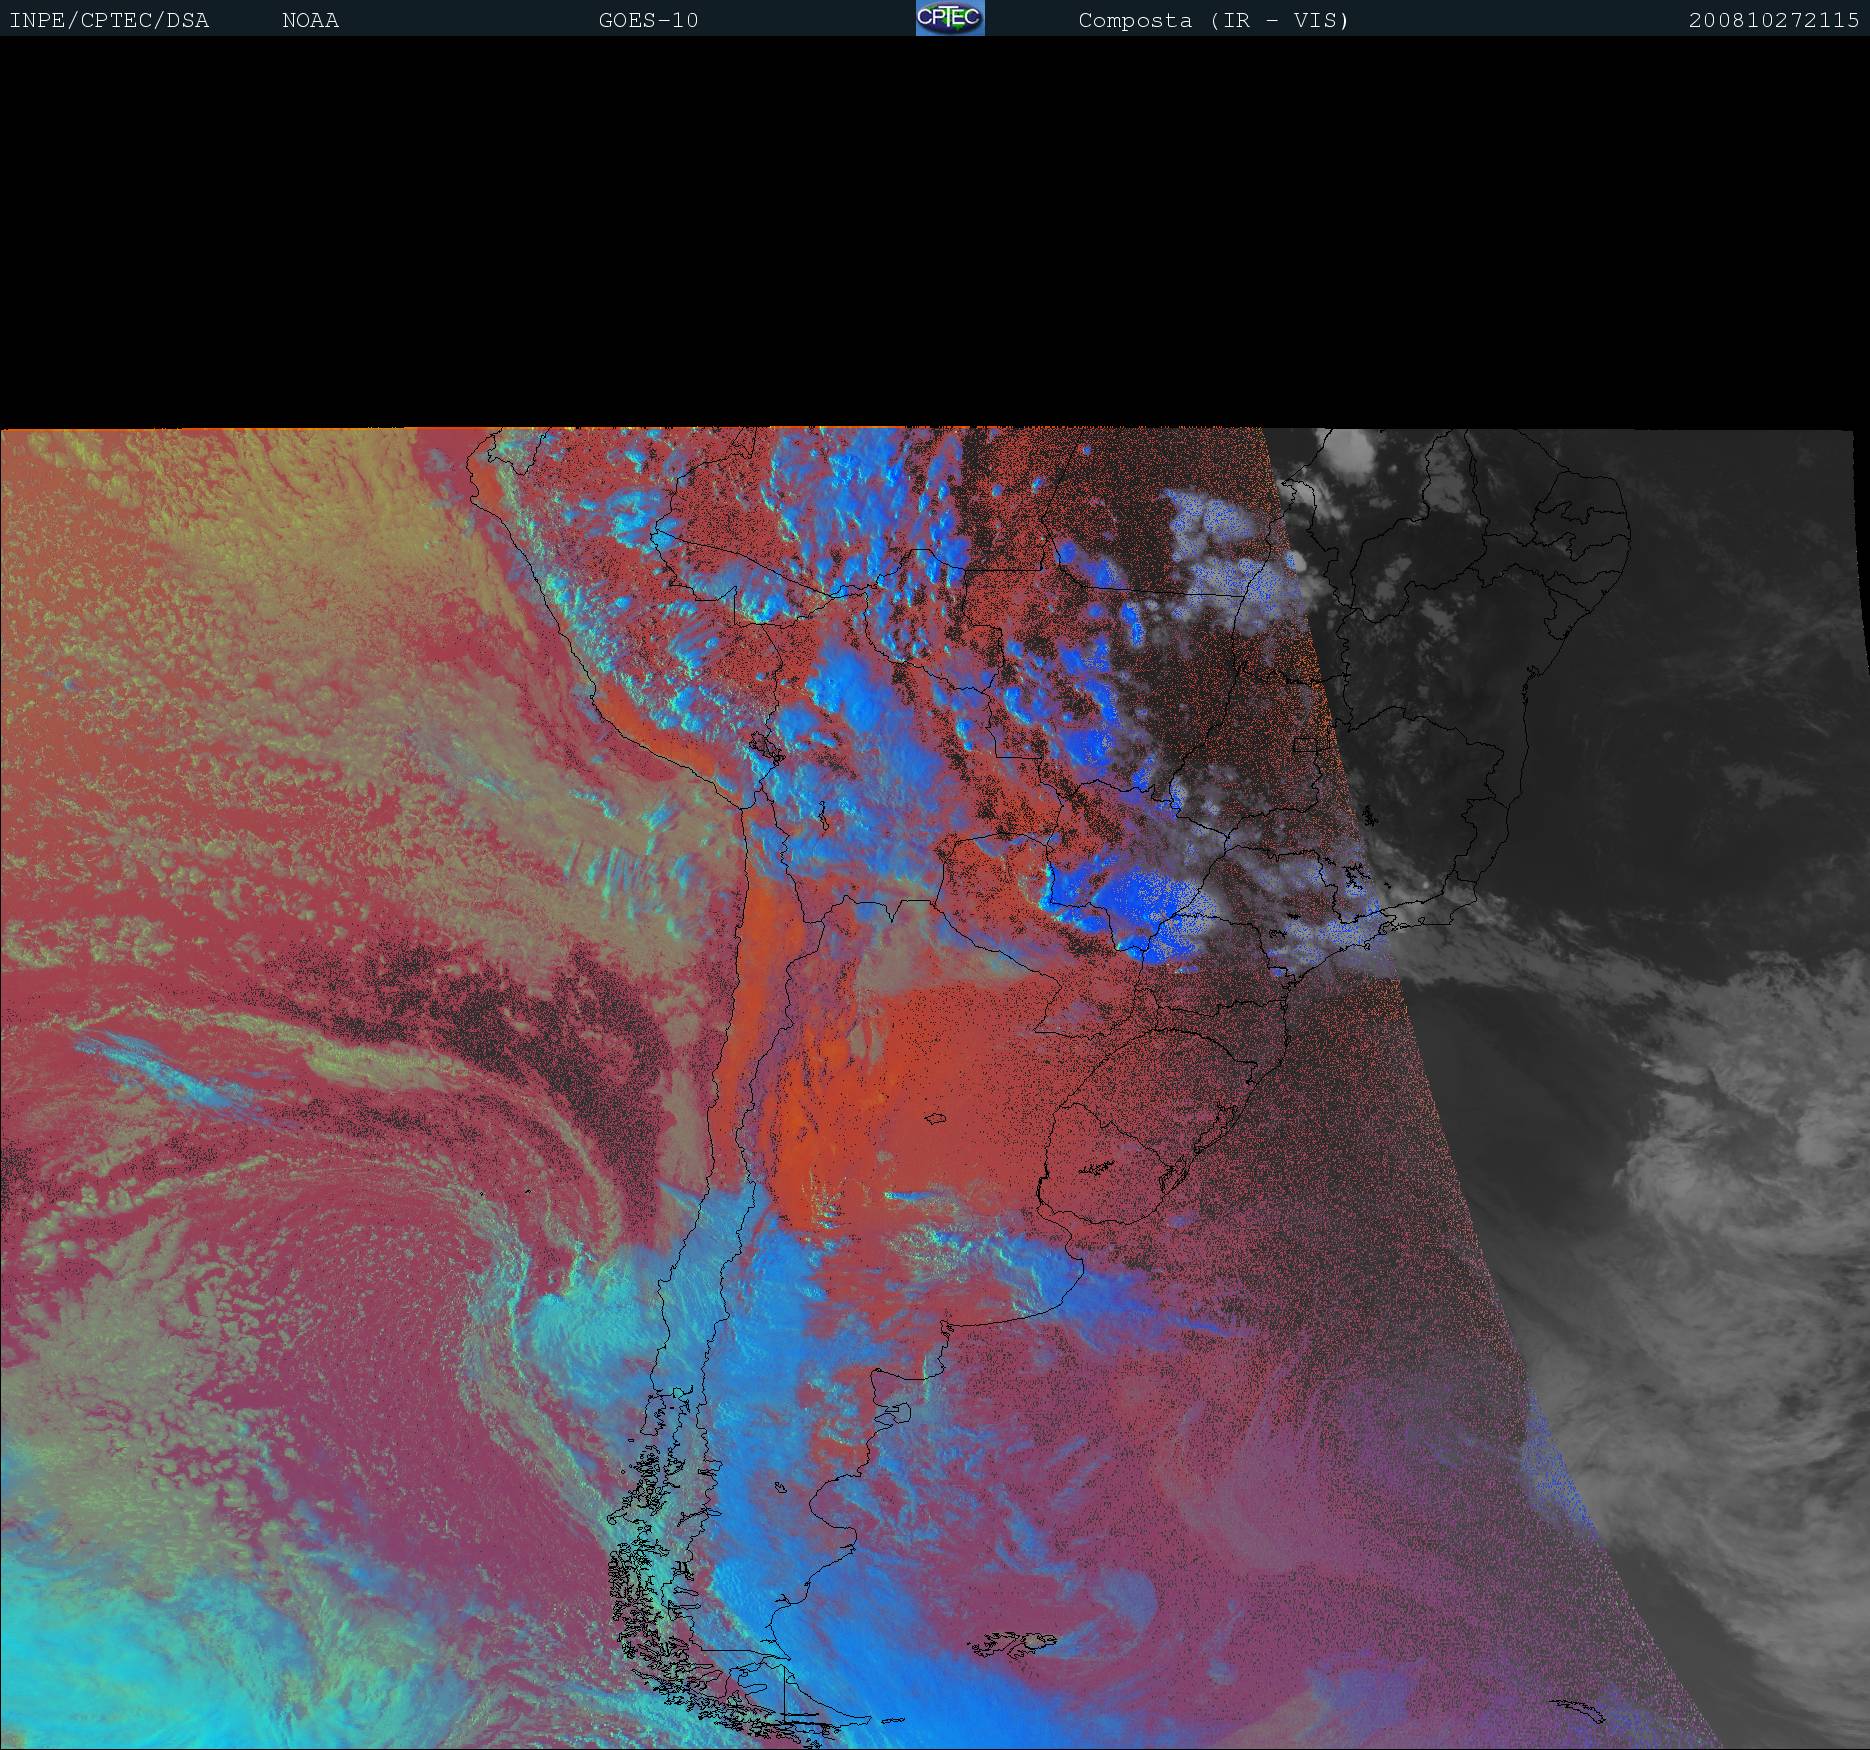Click the INPE/CPTEC/DSA header label

click(109, 20)
